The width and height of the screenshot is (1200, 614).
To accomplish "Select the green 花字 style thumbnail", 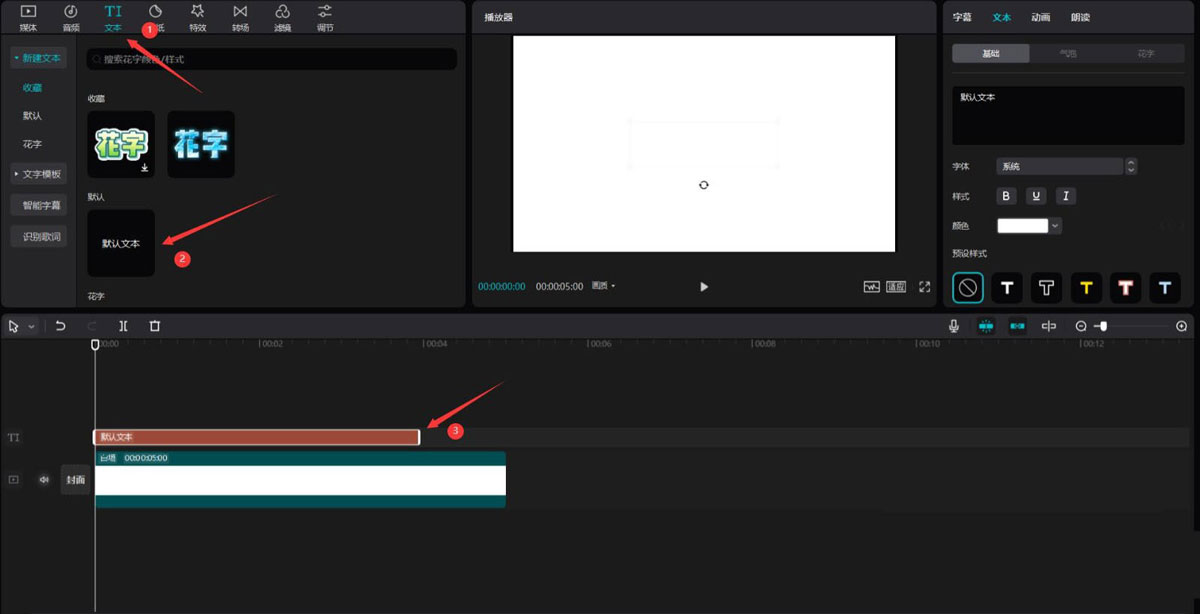I will tap(121, 145).
